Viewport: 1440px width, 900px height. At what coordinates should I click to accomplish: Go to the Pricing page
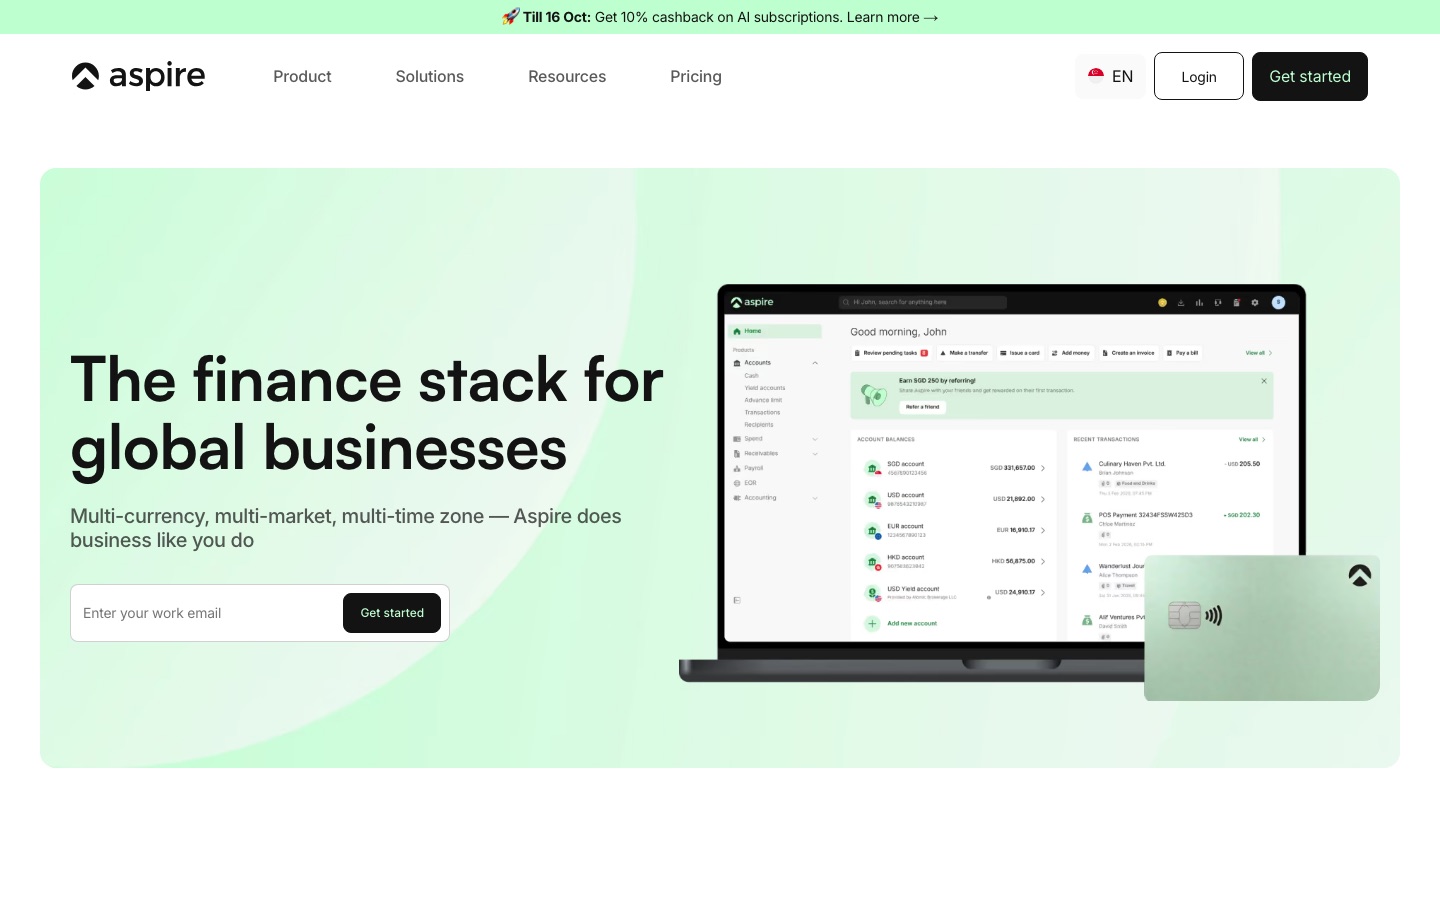pos(696,76)
